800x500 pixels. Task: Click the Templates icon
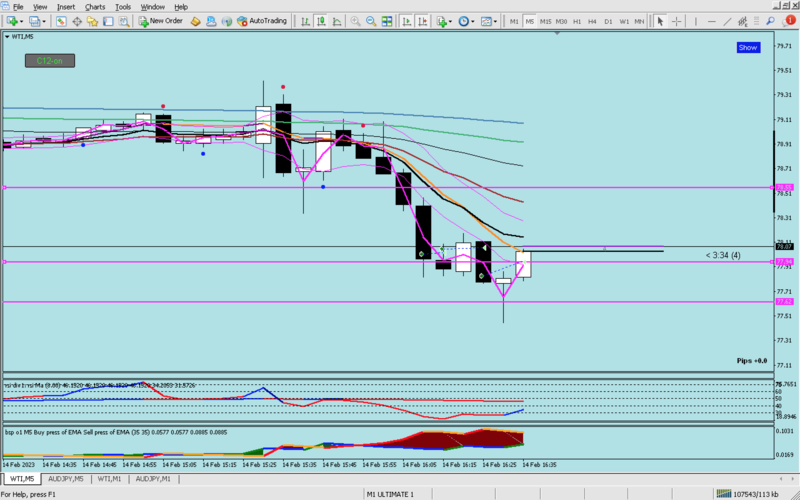pyautogui.click(x=486, y=21)
